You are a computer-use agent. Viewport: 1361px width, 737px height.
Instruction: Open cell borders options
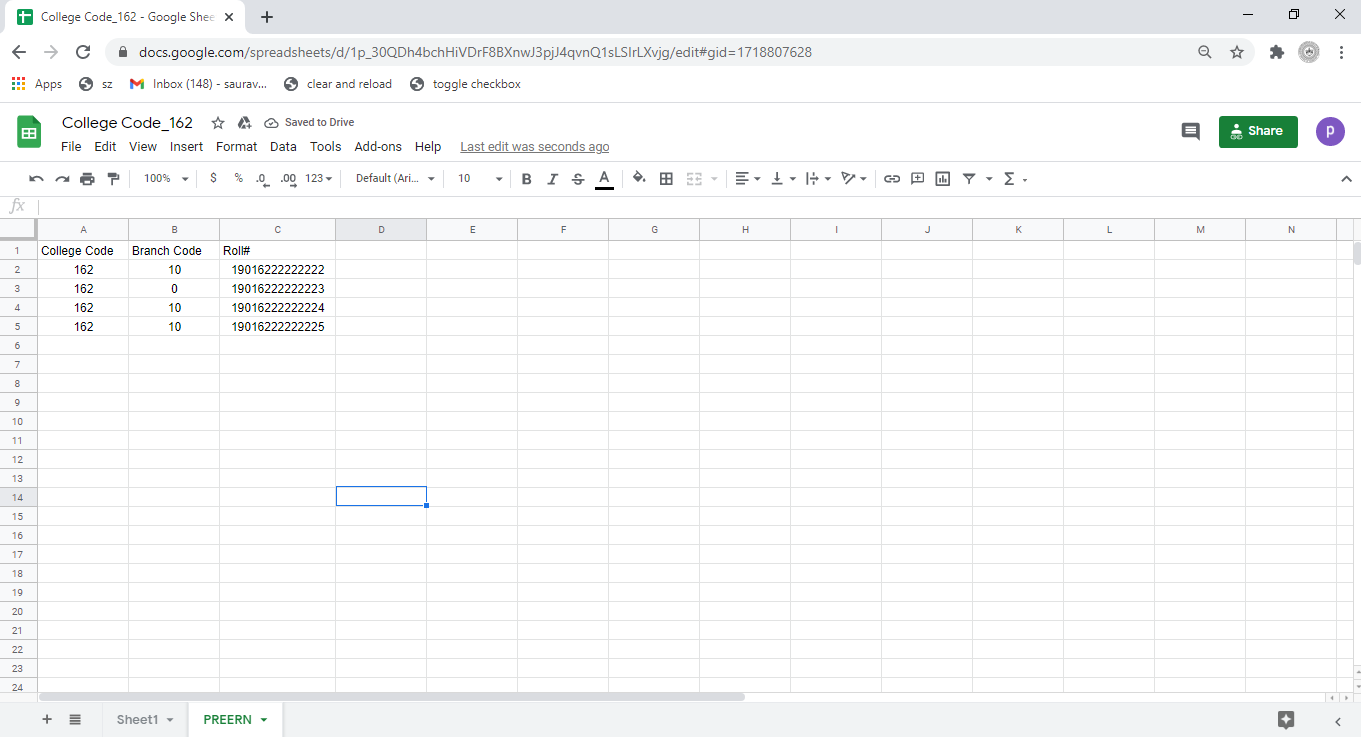(x=666, y=179)
